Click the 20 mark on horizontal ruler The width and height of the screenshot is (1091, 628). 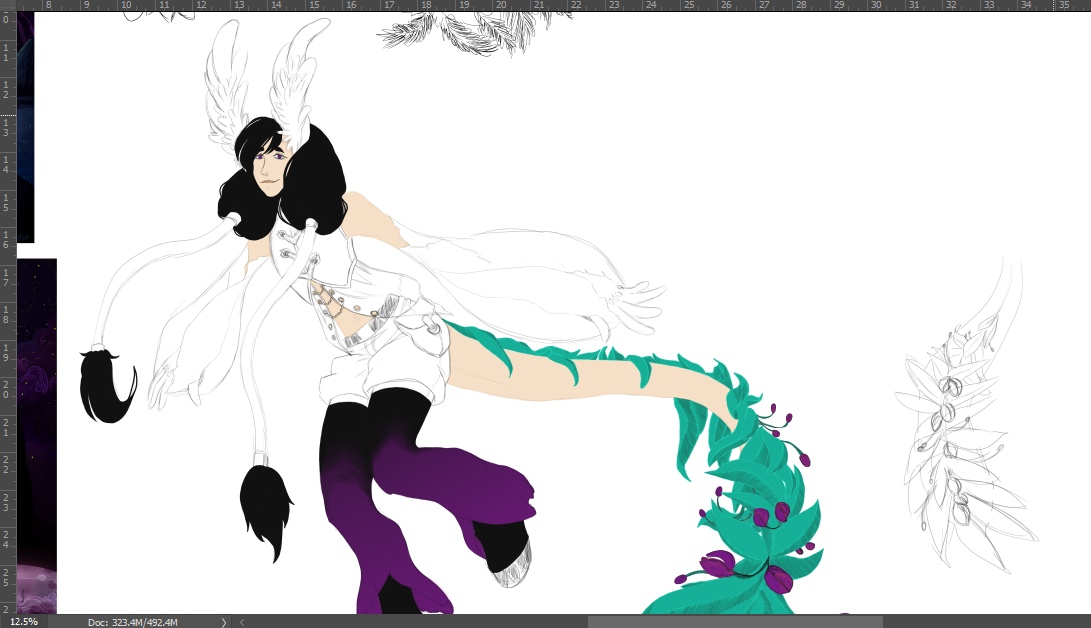[x=498, y=5]
